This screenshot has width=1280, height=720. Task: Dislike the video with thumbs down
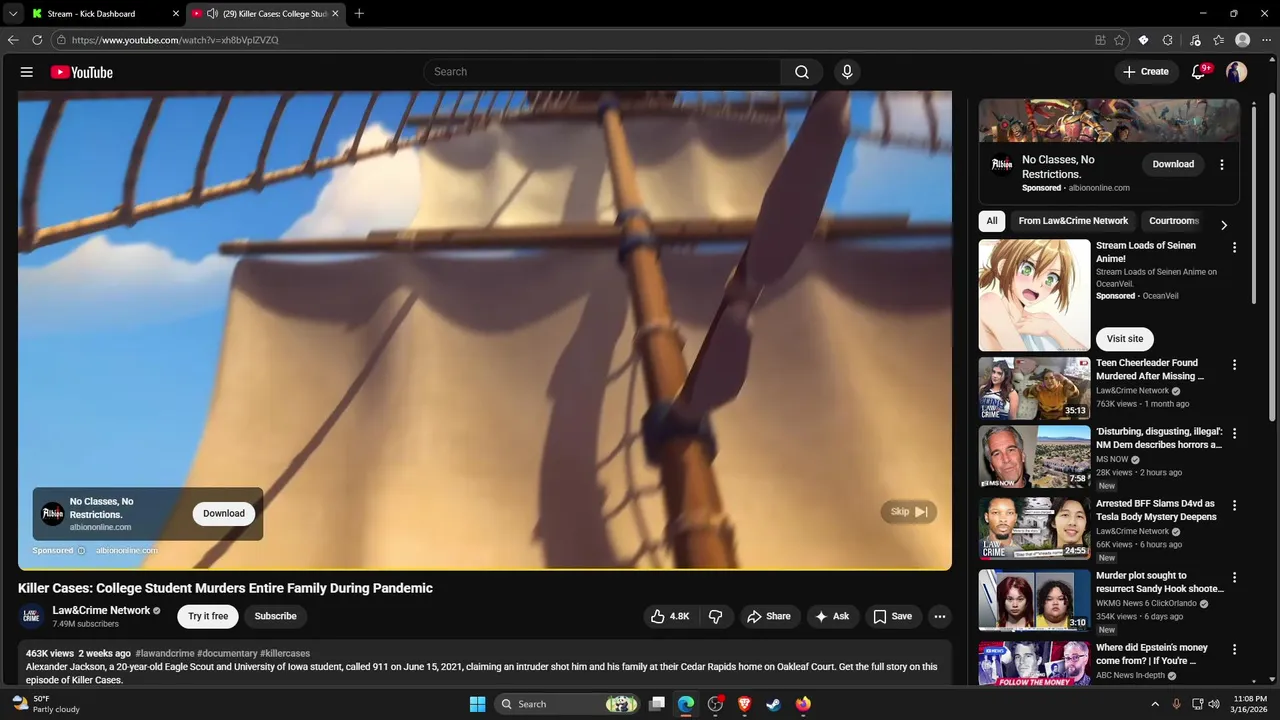tap(715, 617)
